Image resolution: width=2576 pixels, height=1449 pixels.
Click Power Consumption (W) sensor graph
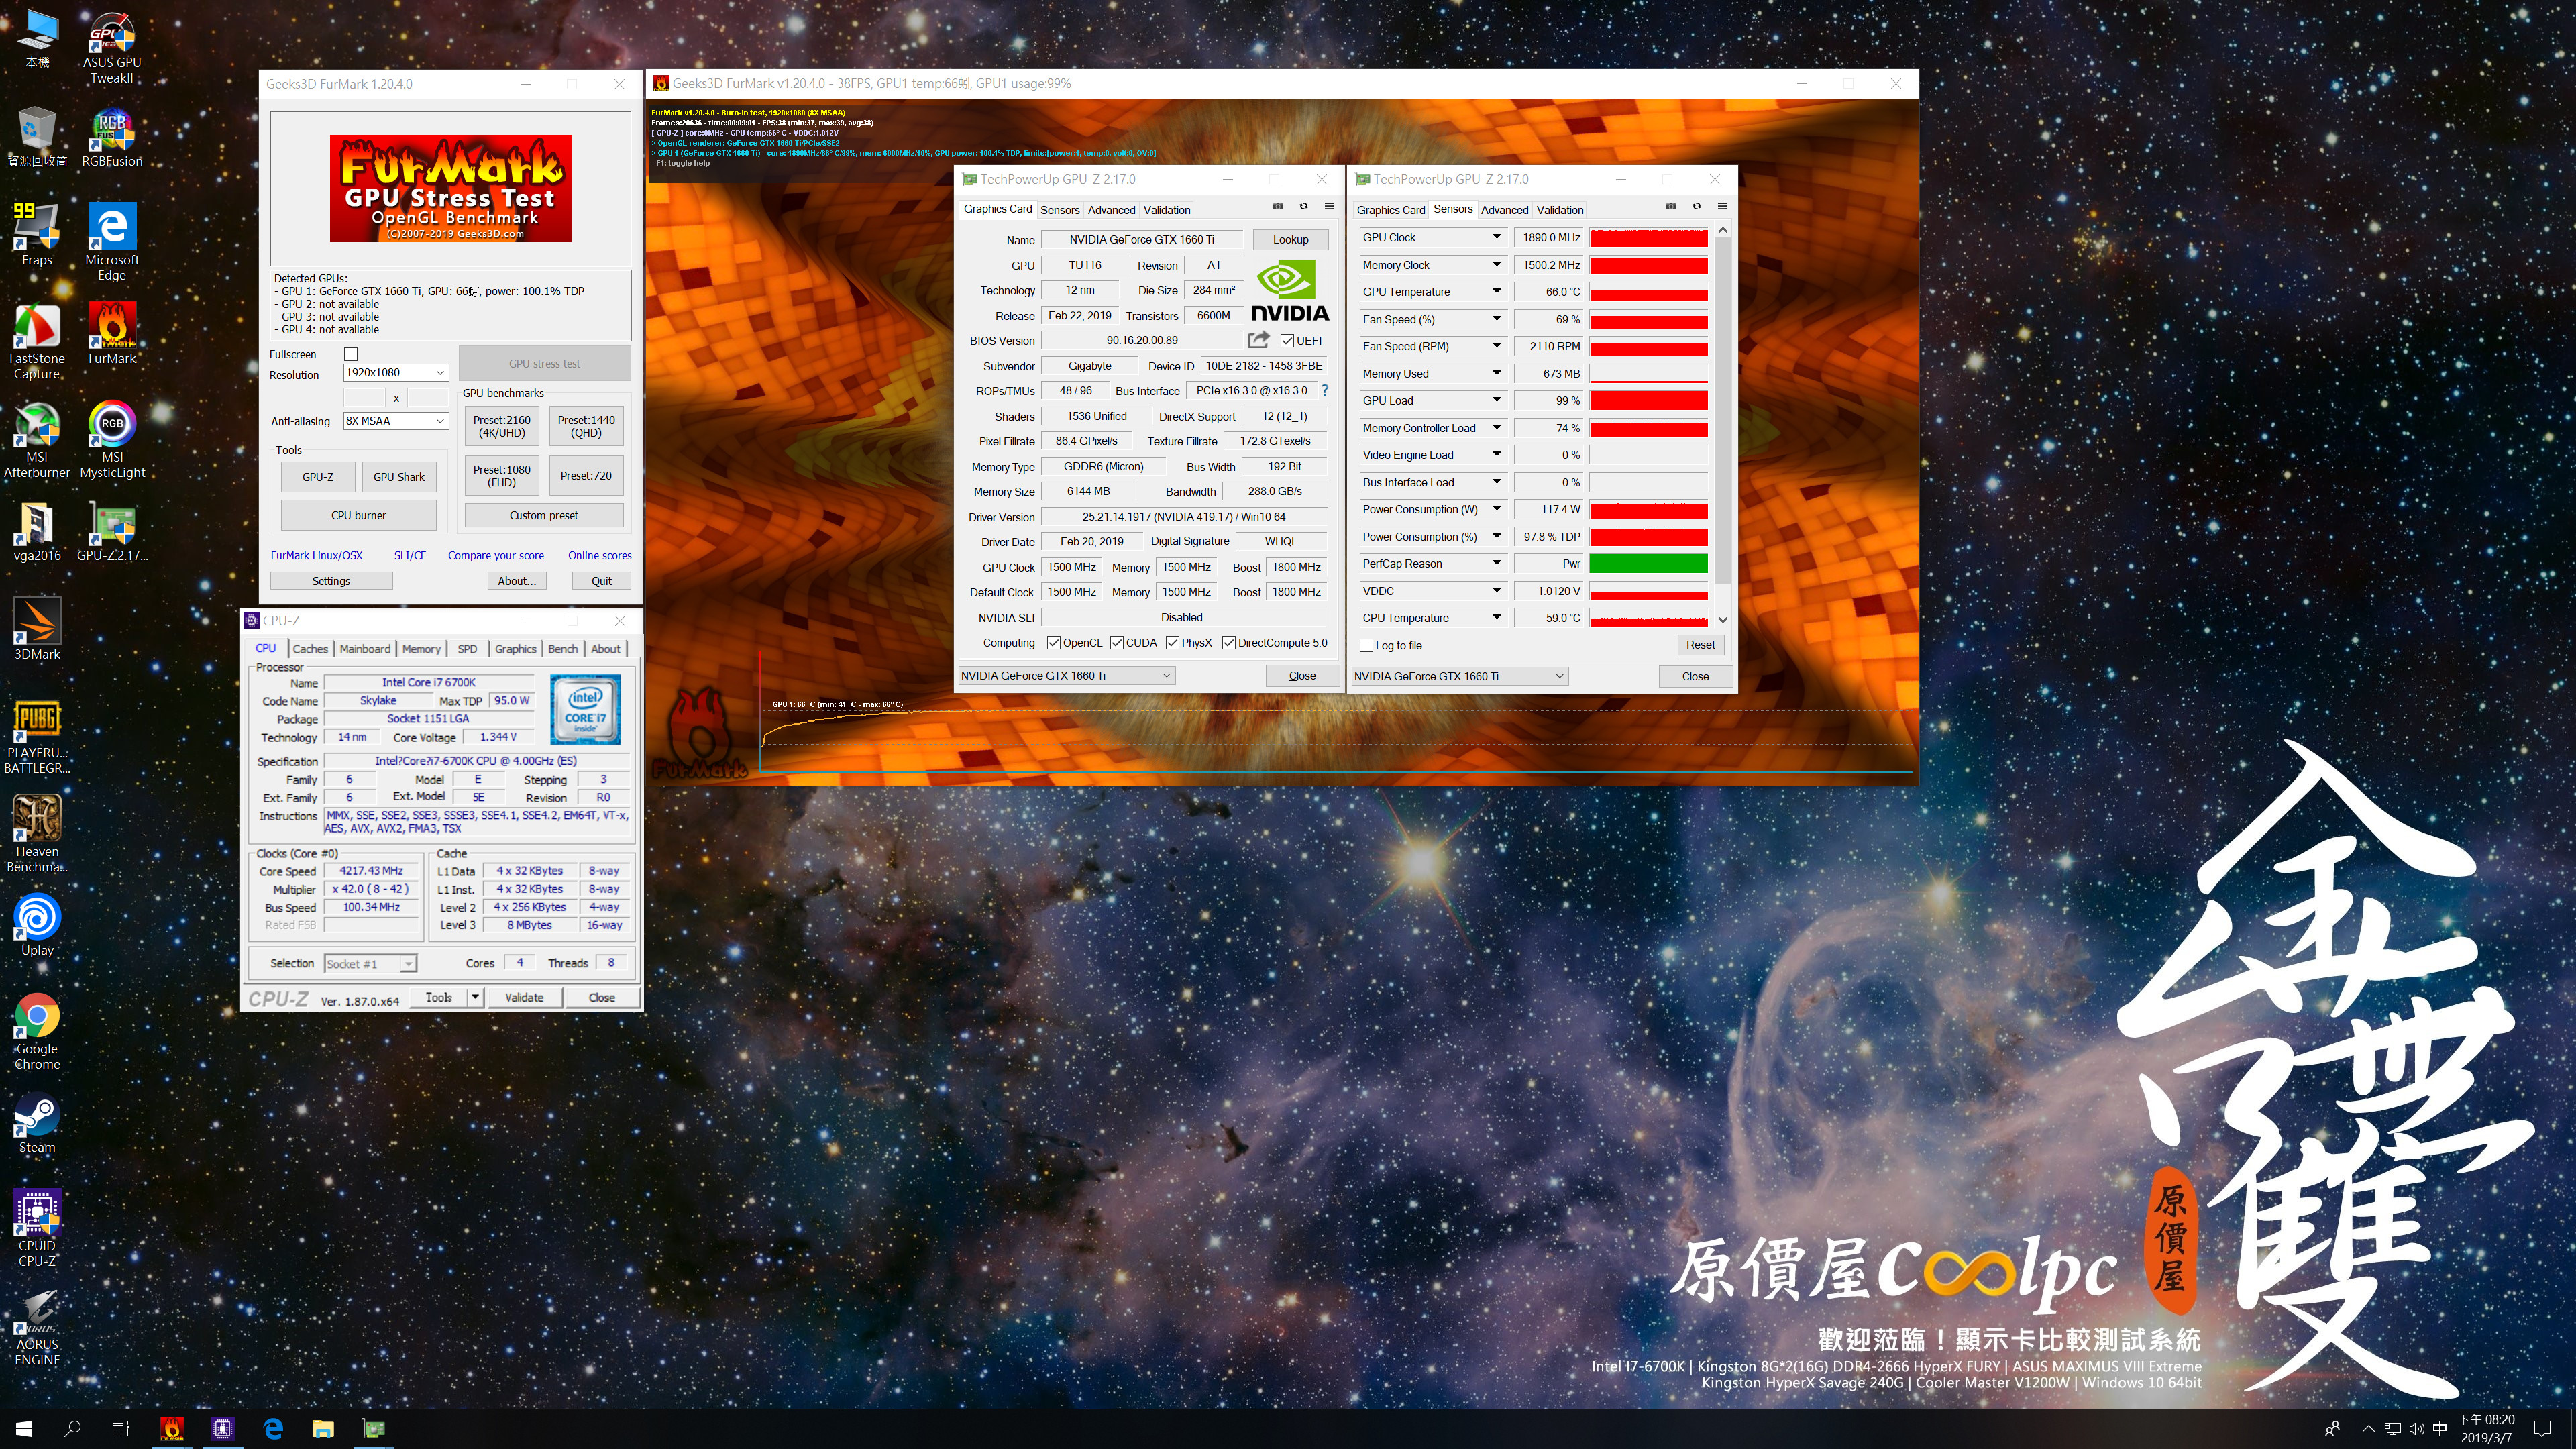(x=1648, y=510)
